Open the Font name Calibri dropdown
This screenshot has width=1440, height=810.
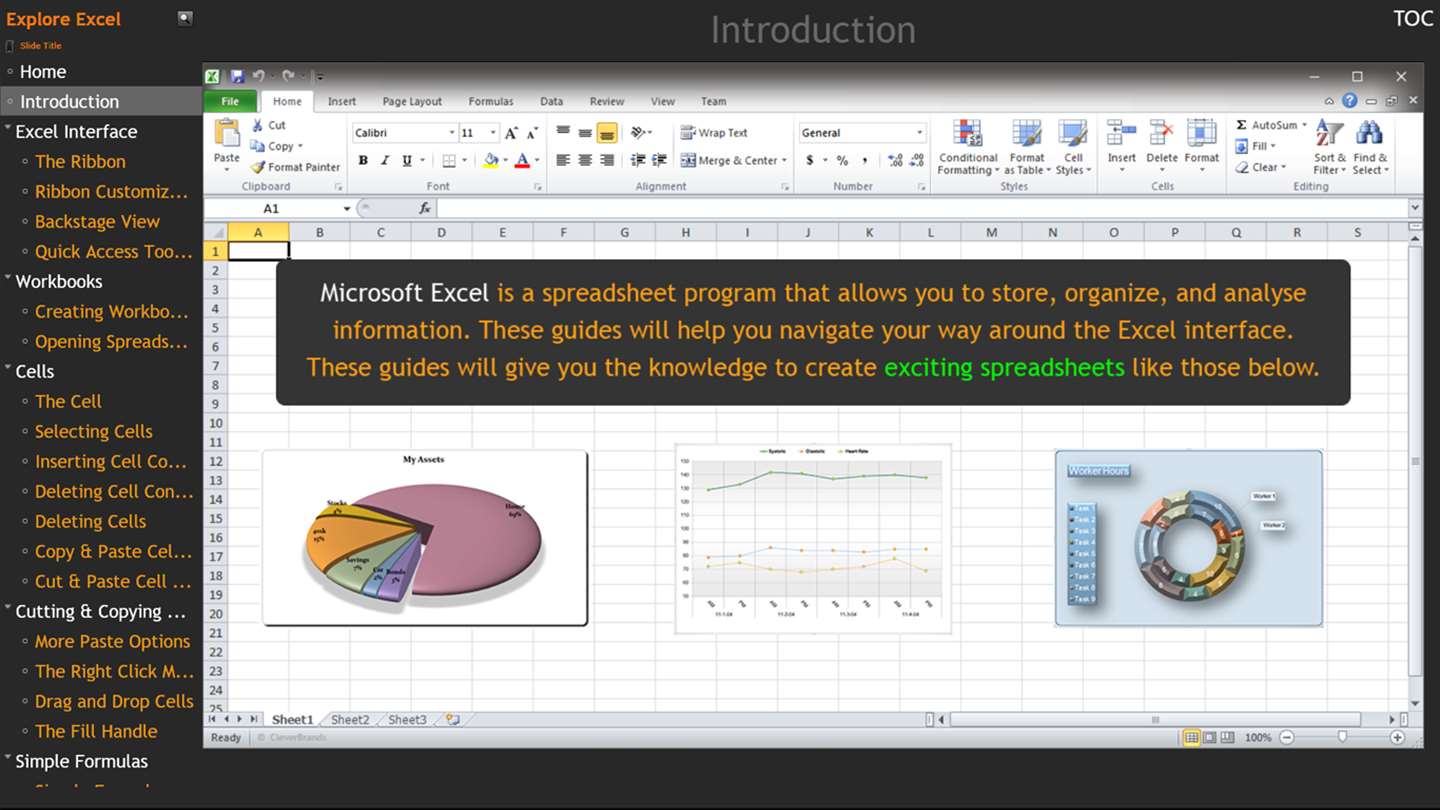(452, 133)
